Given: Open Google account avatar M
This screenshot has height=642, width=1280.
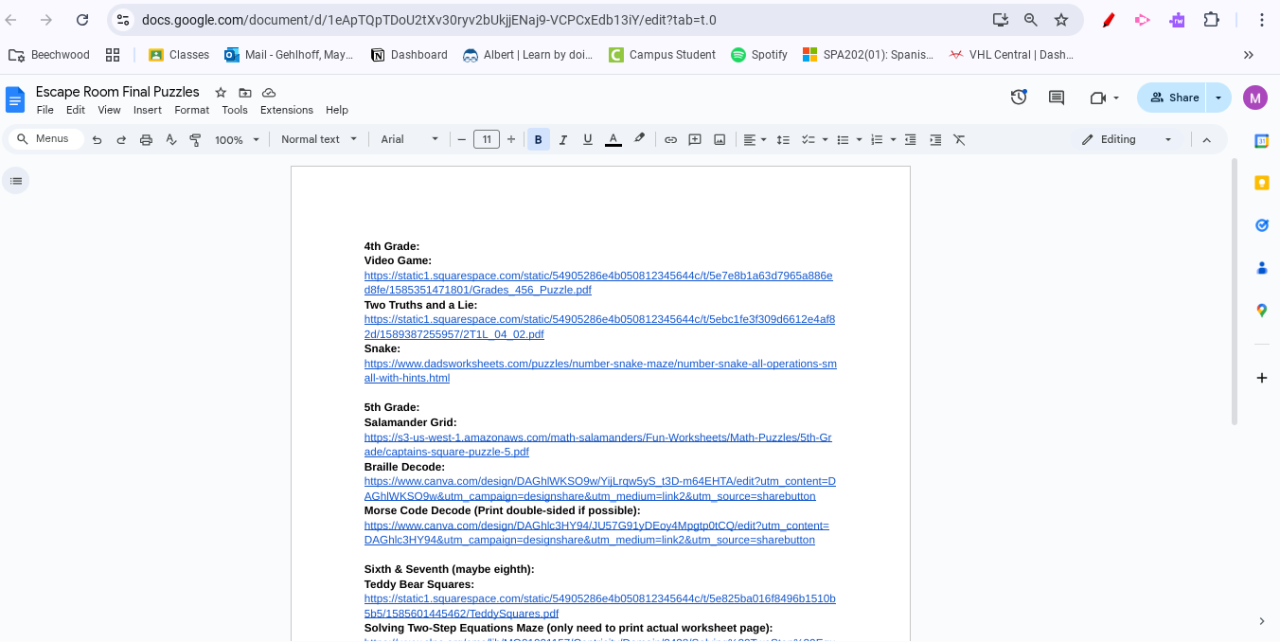Looking at the screenshot, I should click(x=1255, y=98).
